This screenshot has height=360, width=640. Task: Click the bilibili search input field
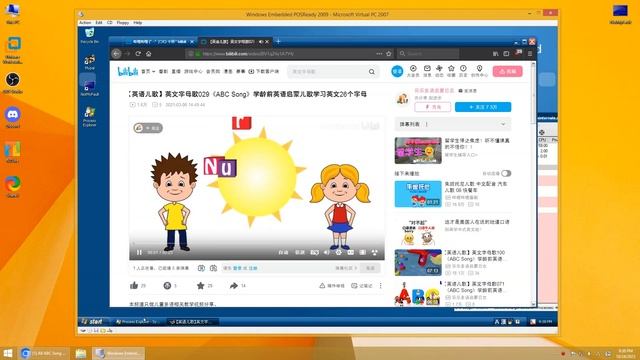[x=328, y=72]
